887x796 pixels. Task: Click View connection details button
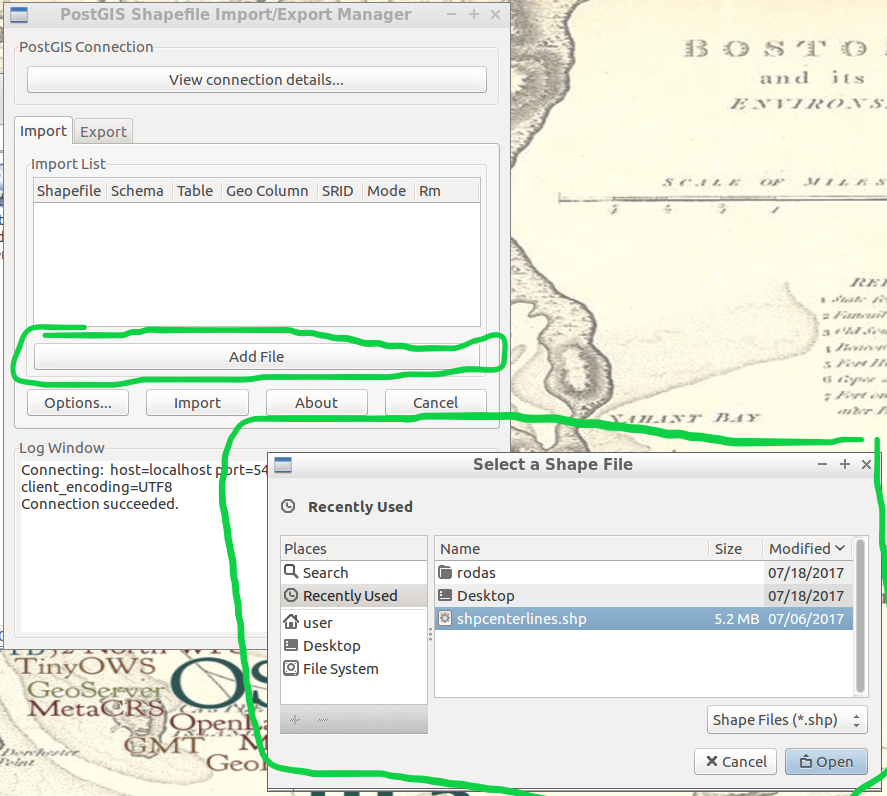click(x=256, y=80)
